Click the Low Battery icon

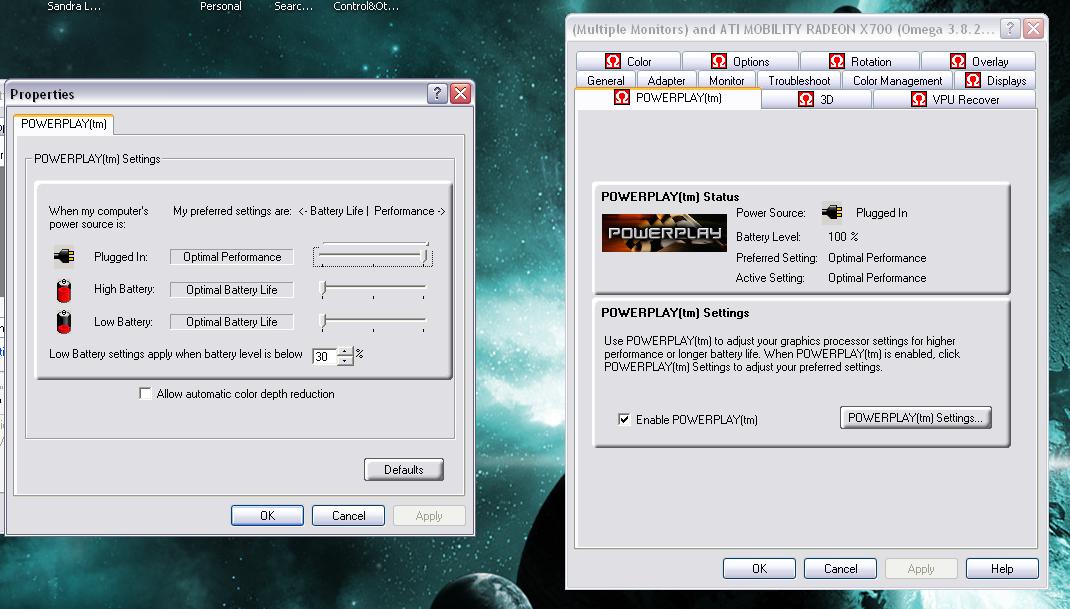(x=63, y=322)
